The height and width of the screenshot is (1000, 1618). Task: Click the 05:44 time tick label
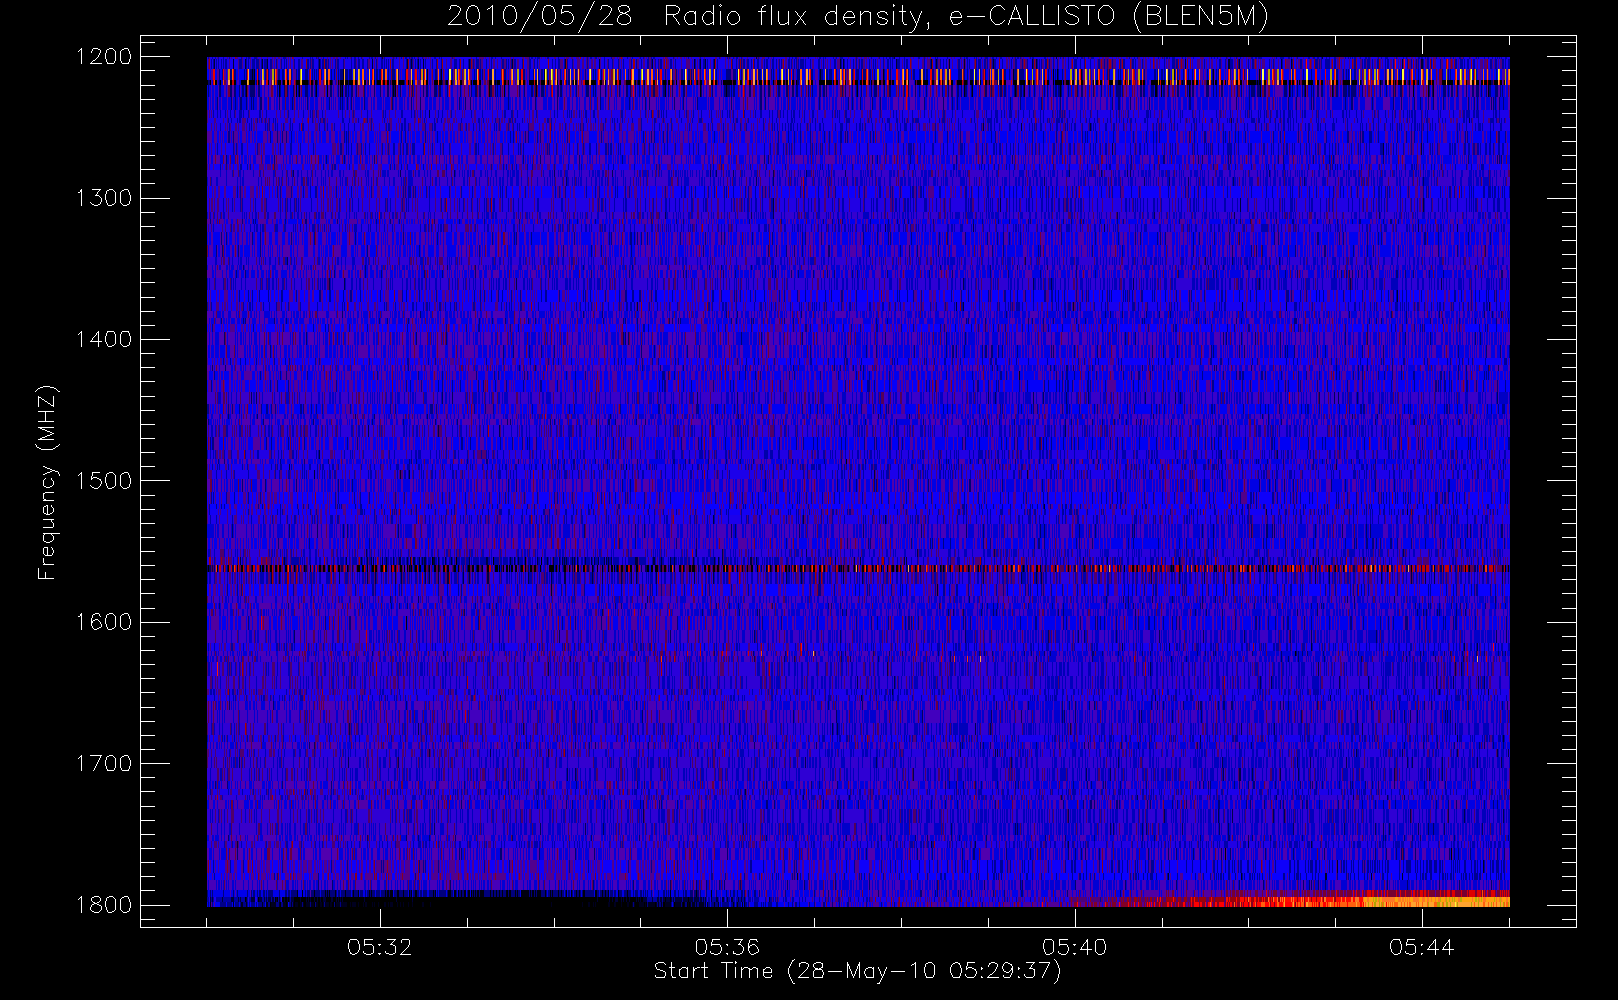[1421, 947]
